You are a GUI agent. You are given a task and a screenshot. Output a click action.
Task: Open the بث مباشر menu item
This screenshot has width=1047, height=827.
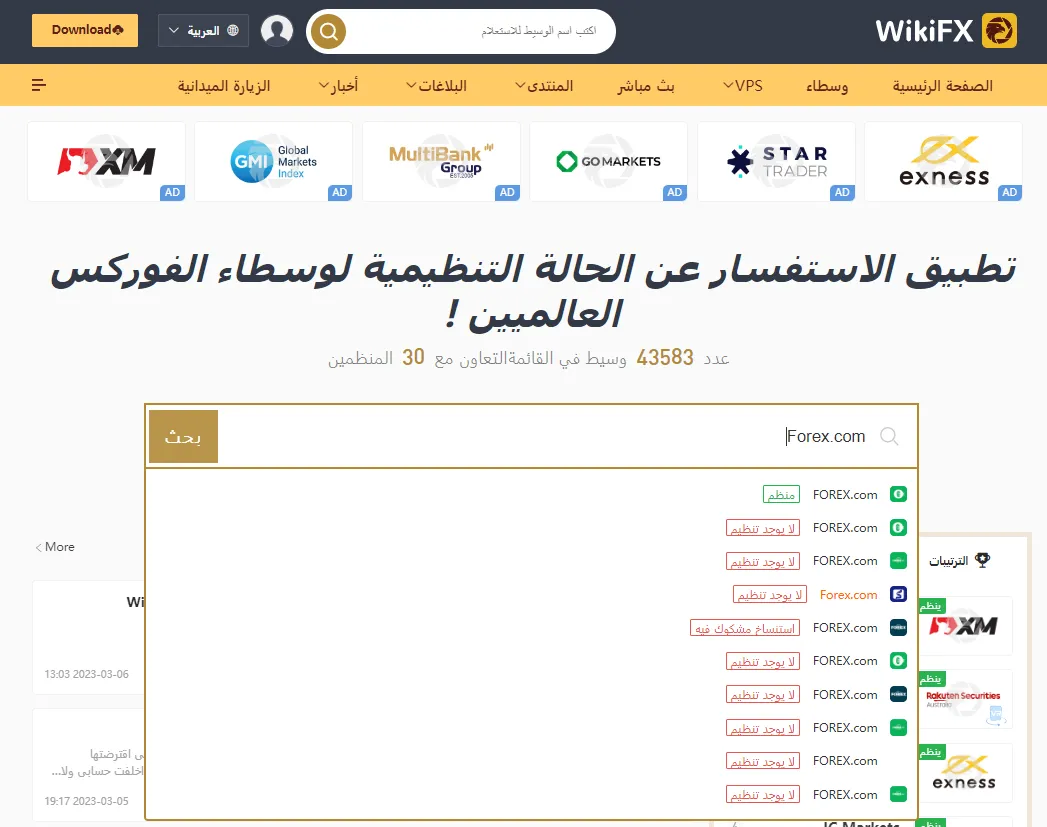pyautogui.click(x=646, y=85)
